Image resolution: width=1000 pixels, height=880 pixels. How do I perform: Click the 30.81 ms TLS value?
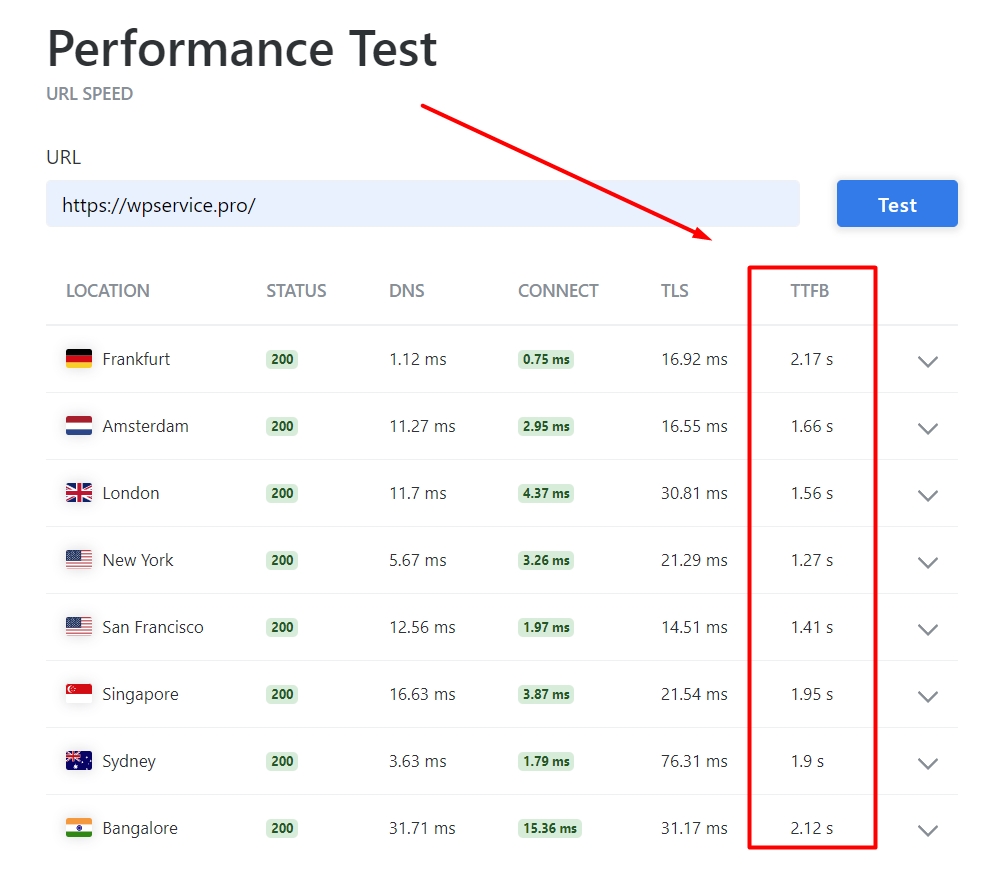tap(694, 493)
